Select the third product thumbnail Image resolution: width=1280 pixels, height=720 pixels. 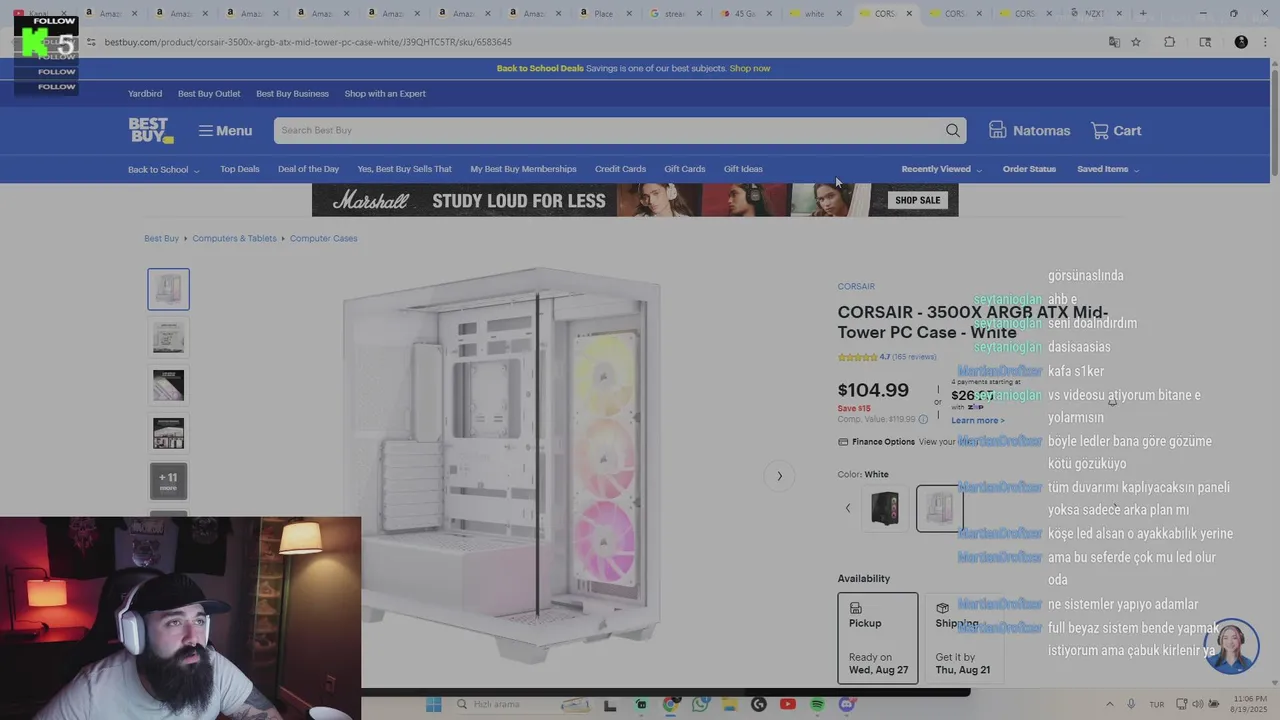(x=168, y=385)
